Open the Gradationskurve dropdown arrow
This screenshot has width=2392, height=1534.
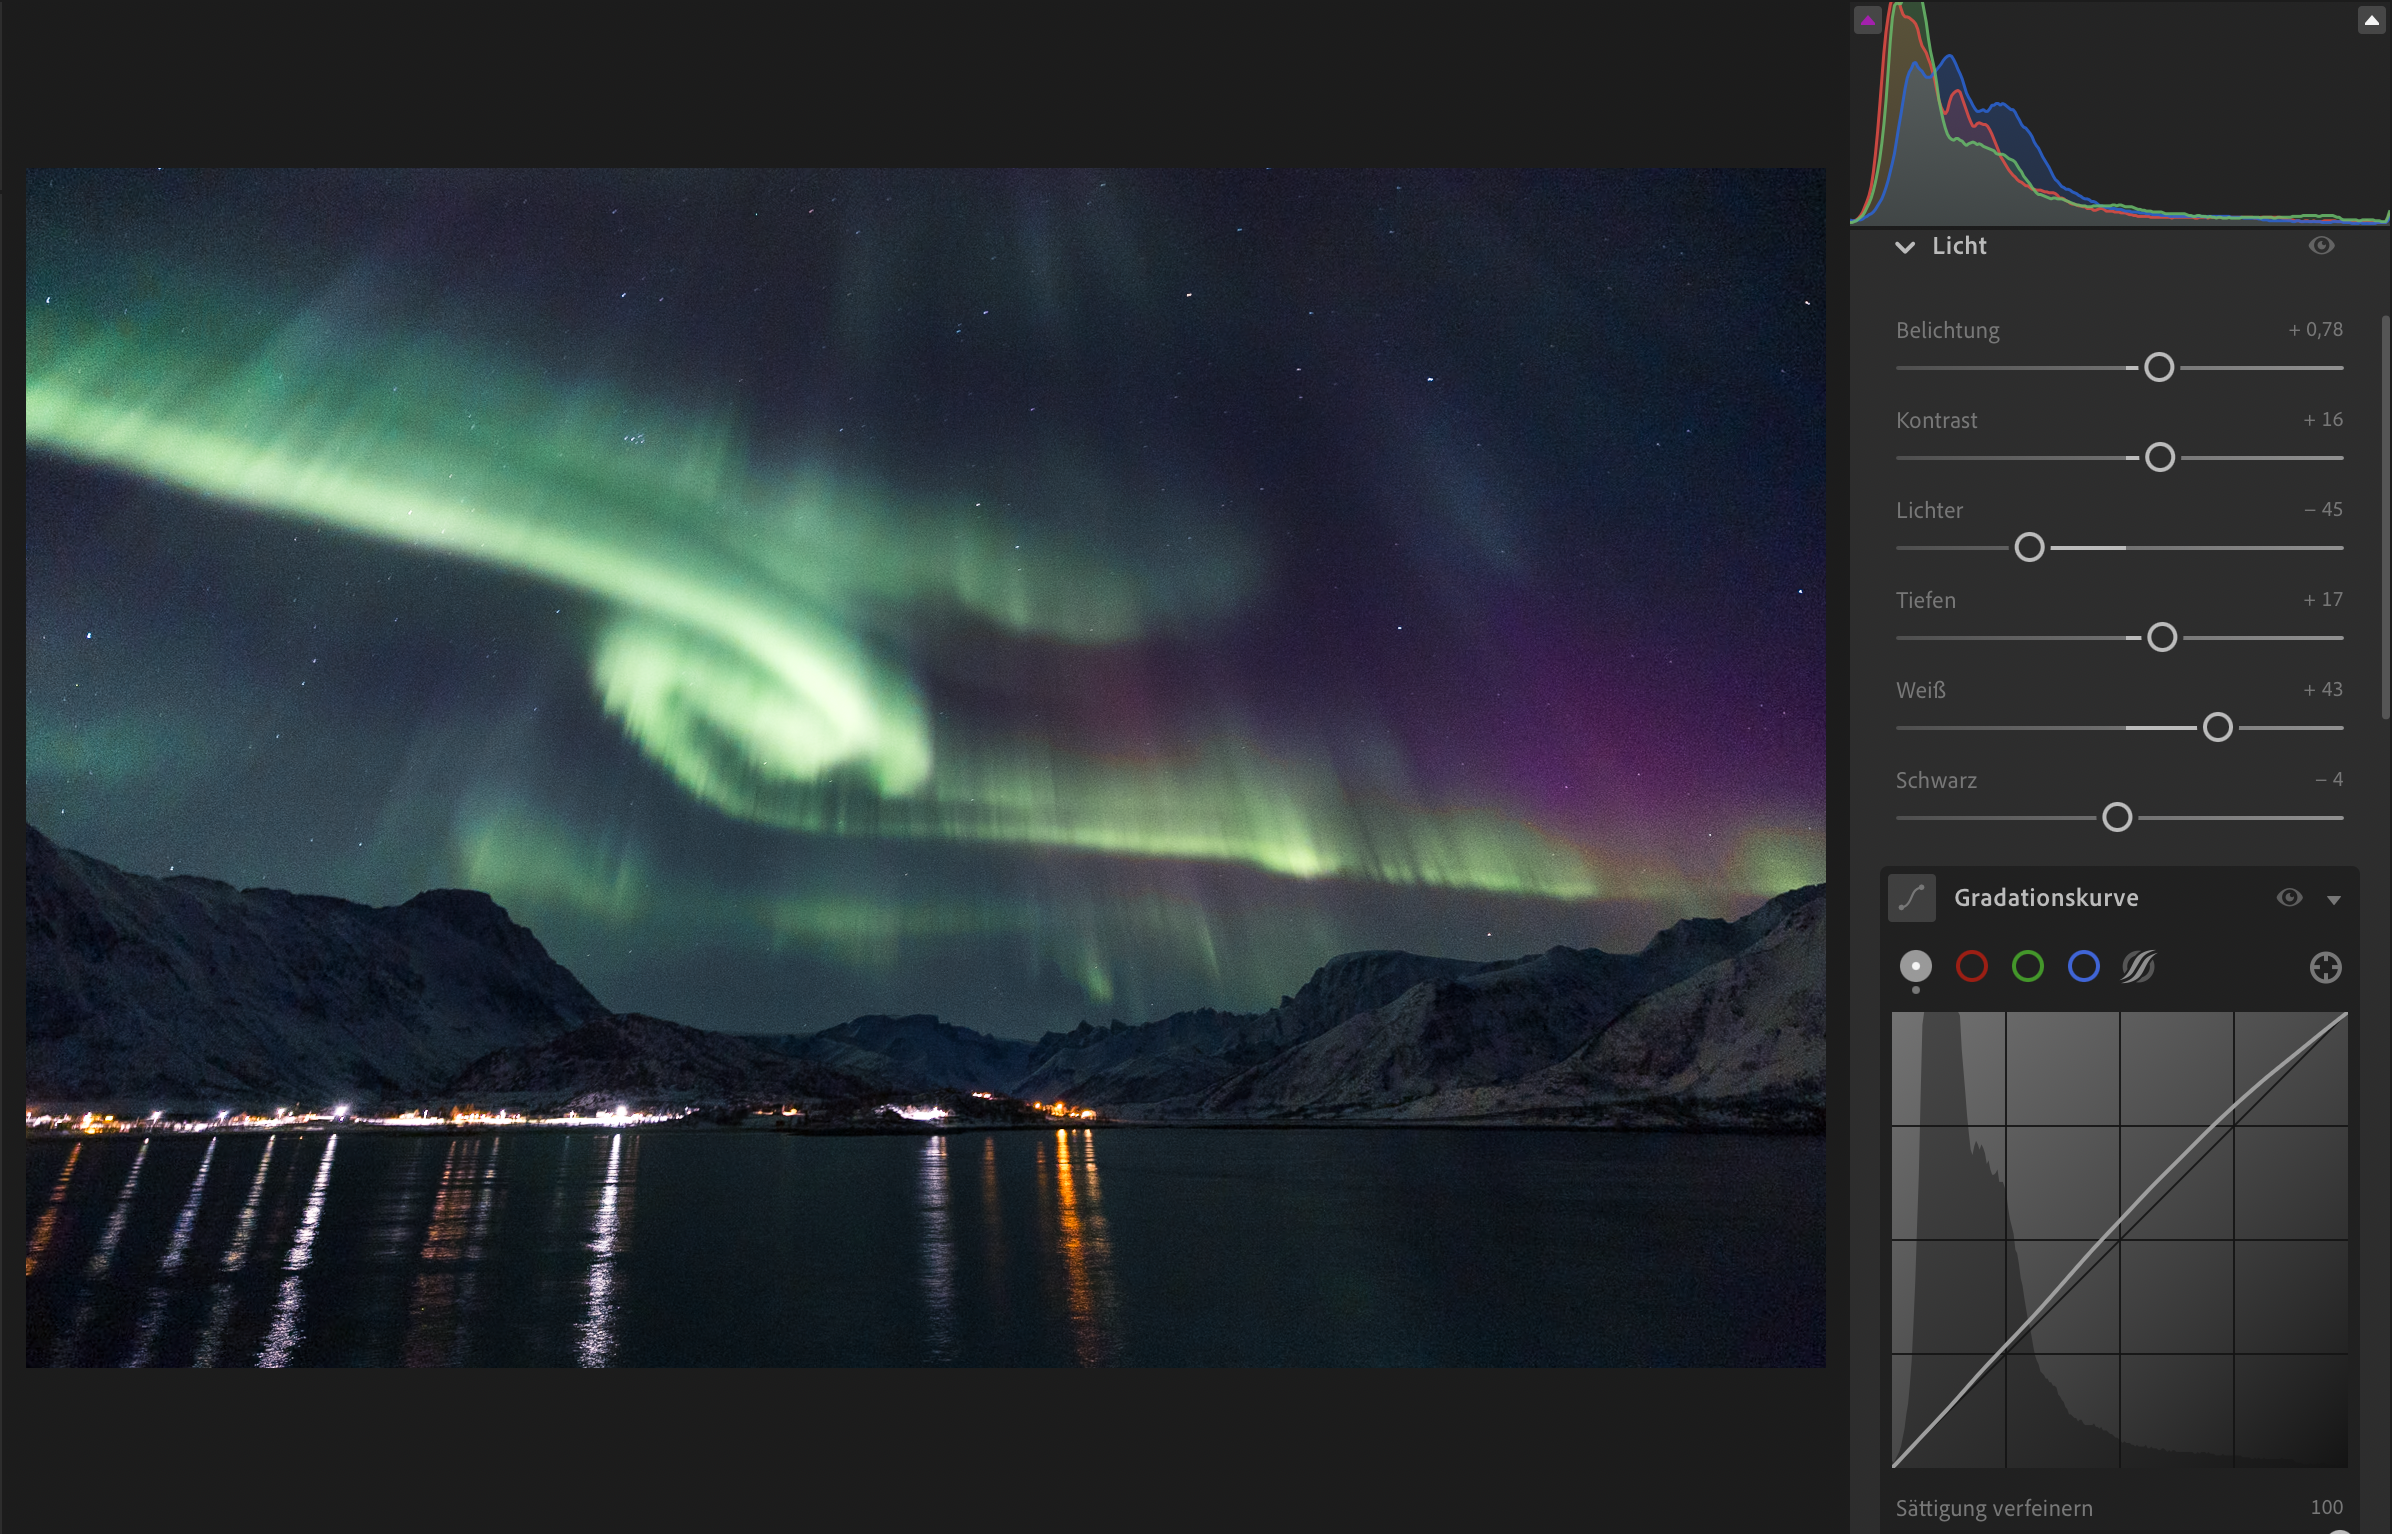click(2334, 900)
